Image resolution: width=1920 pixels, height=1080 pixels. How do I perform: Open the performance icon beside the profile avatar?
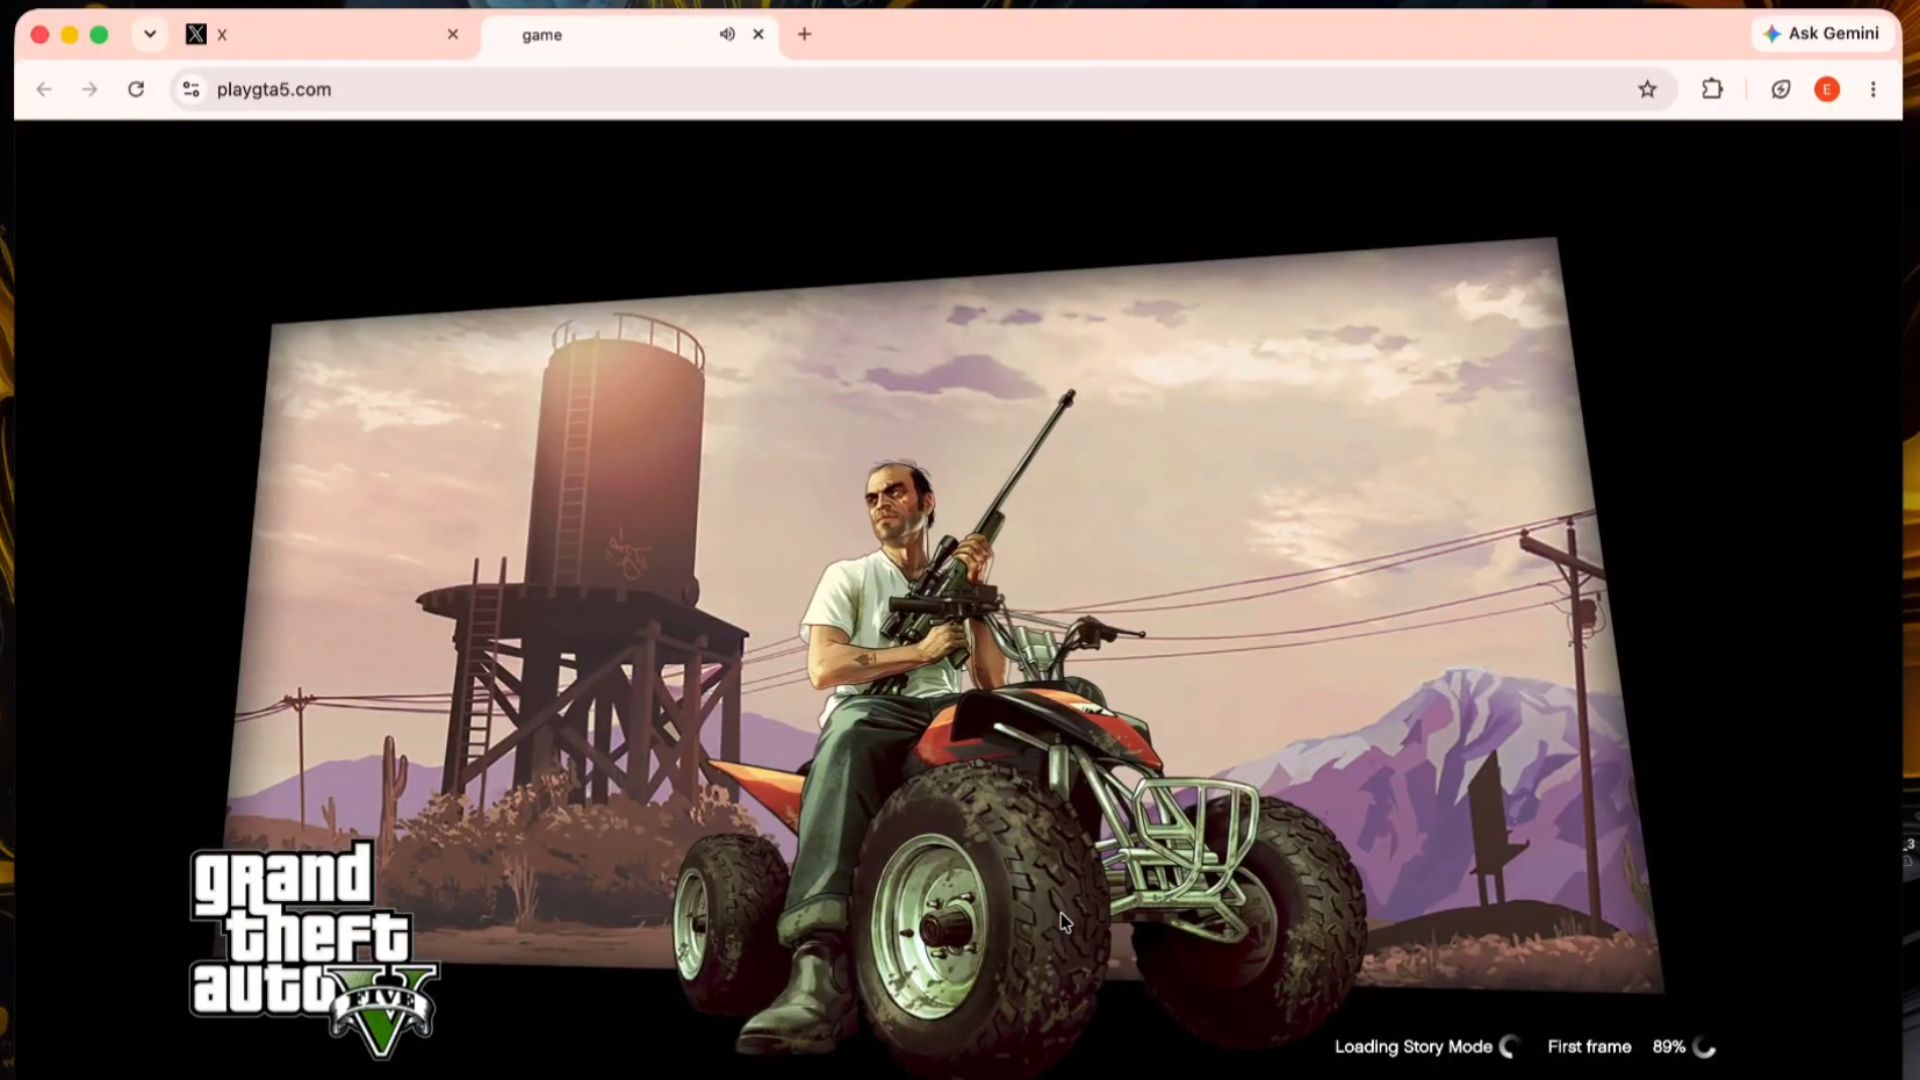(1781, 89)
